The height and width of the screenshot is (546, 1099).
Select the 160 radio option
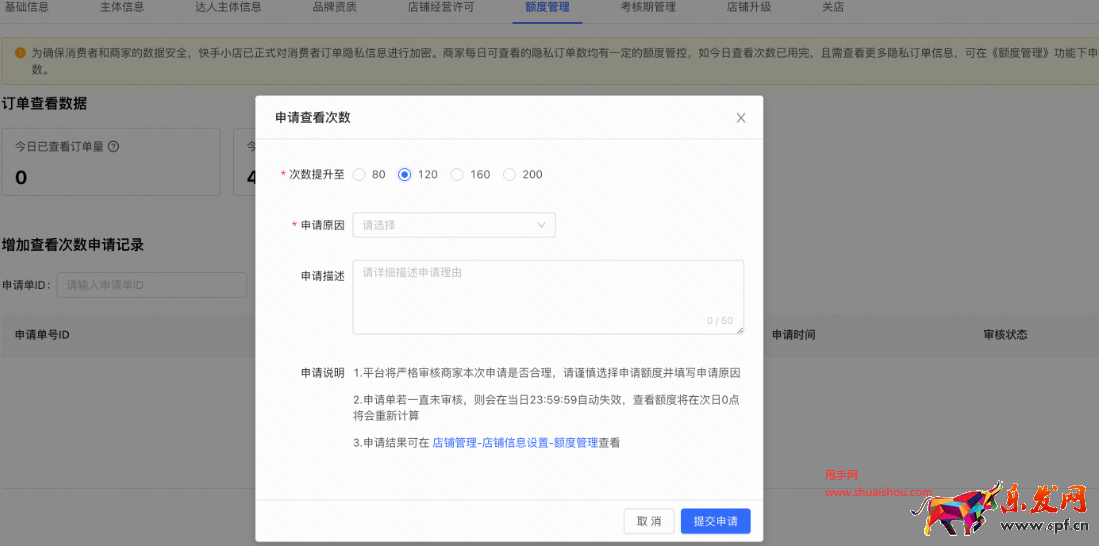coord(457,175)
